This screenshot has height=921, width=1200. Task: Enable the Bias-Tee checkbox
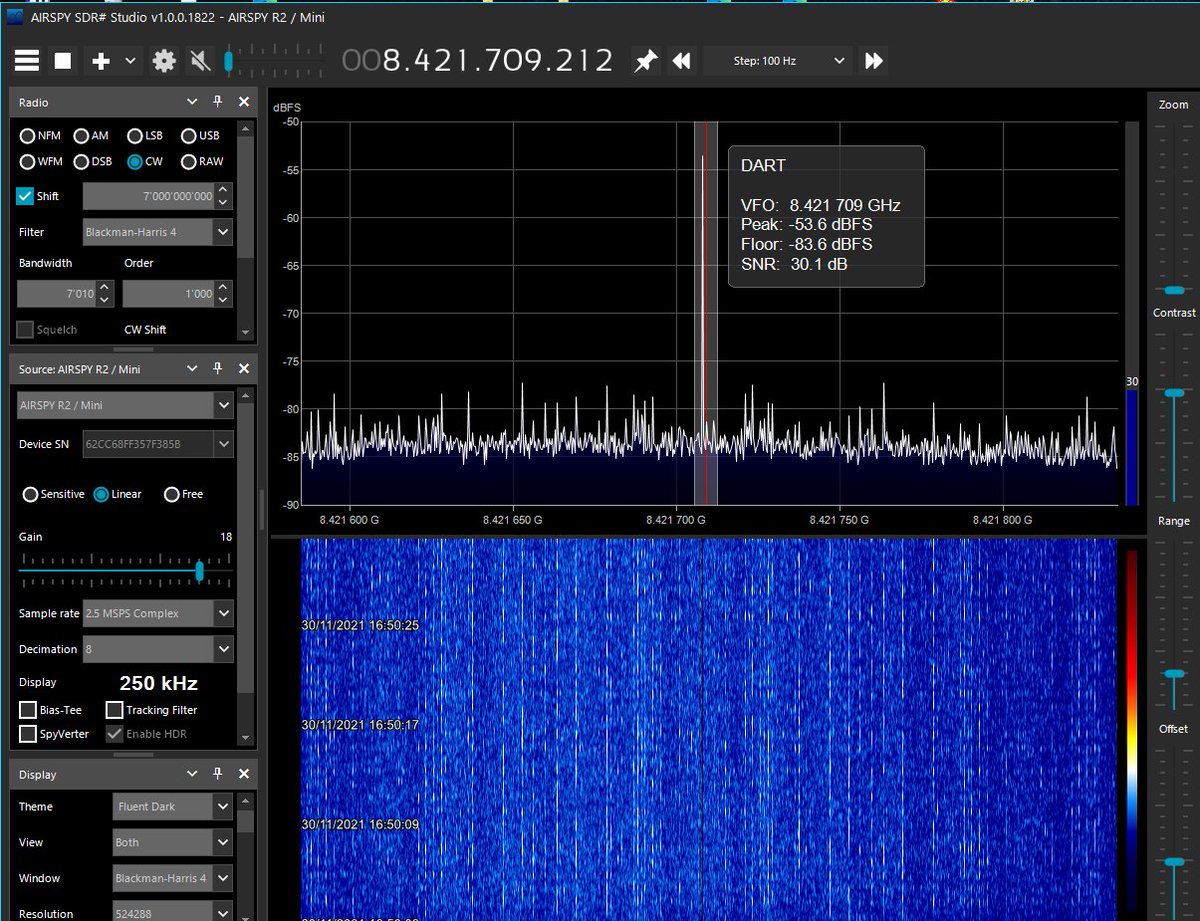click(28, 710)
